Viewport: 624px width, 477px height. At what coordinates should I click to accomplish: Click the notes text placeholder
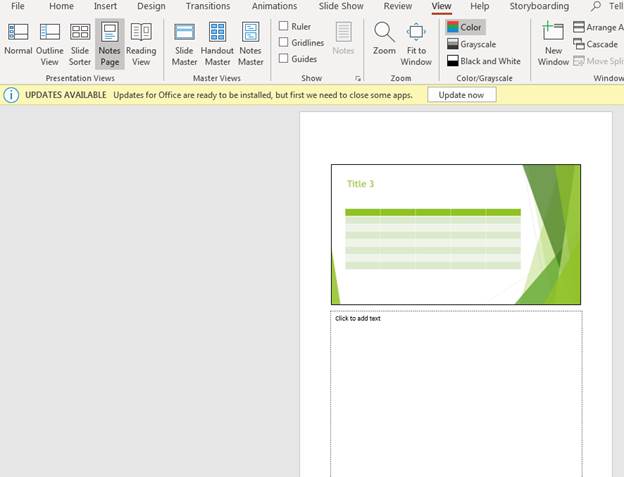tap(456, 394)
